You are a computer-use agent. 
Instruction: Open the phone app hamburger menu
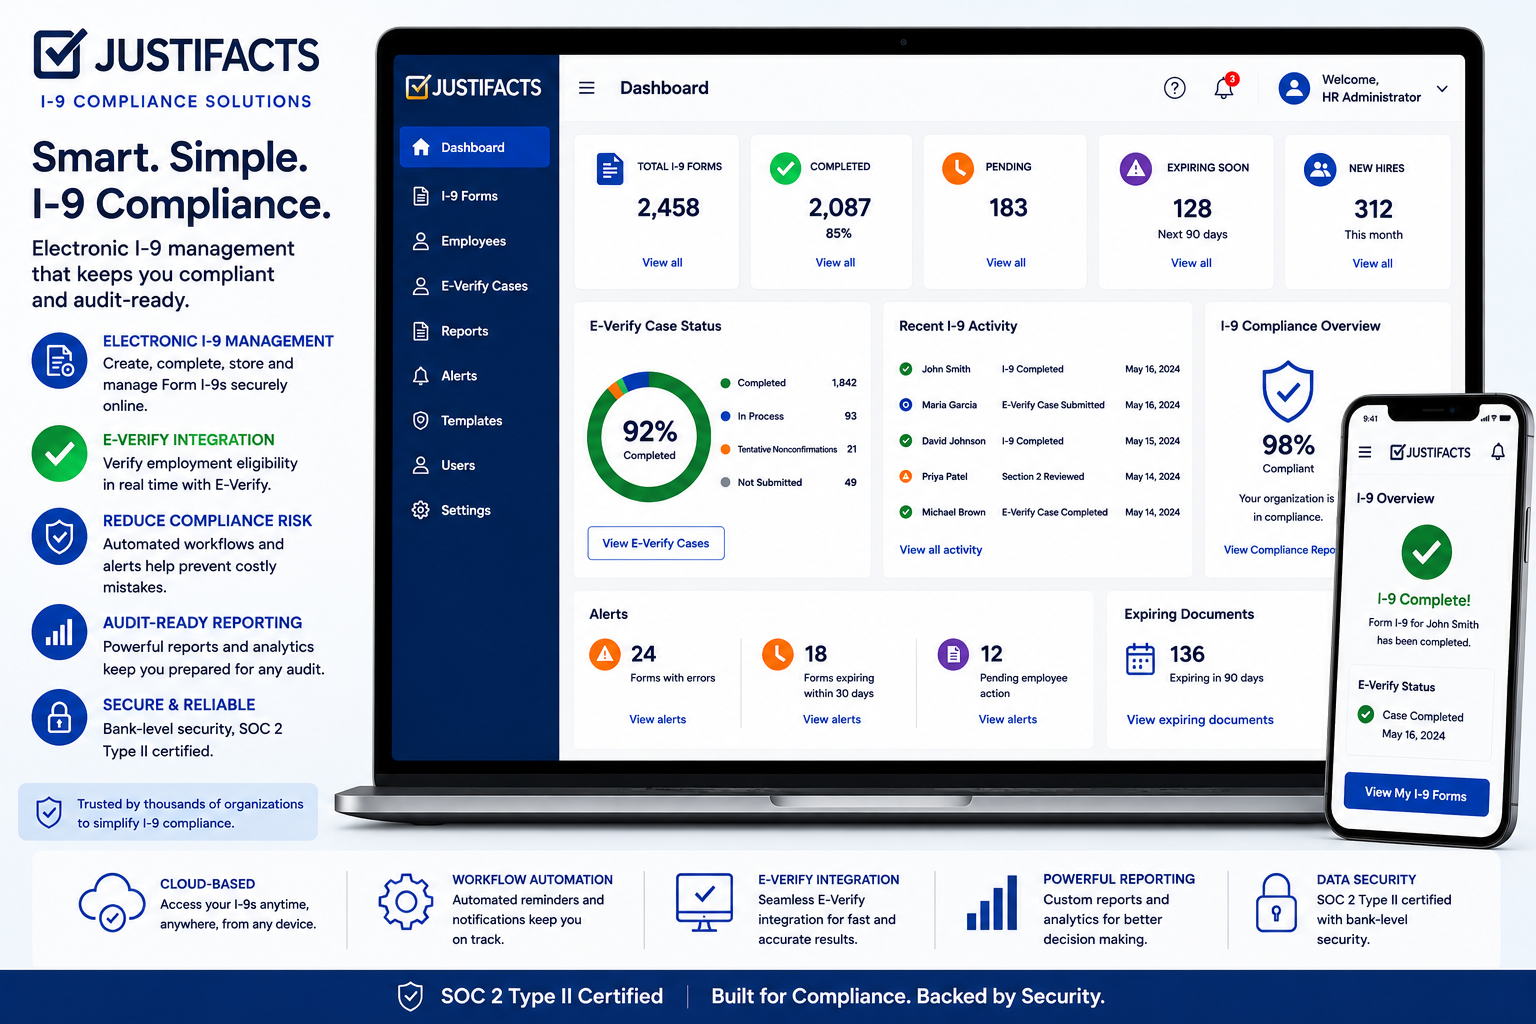coord(1365,452)
